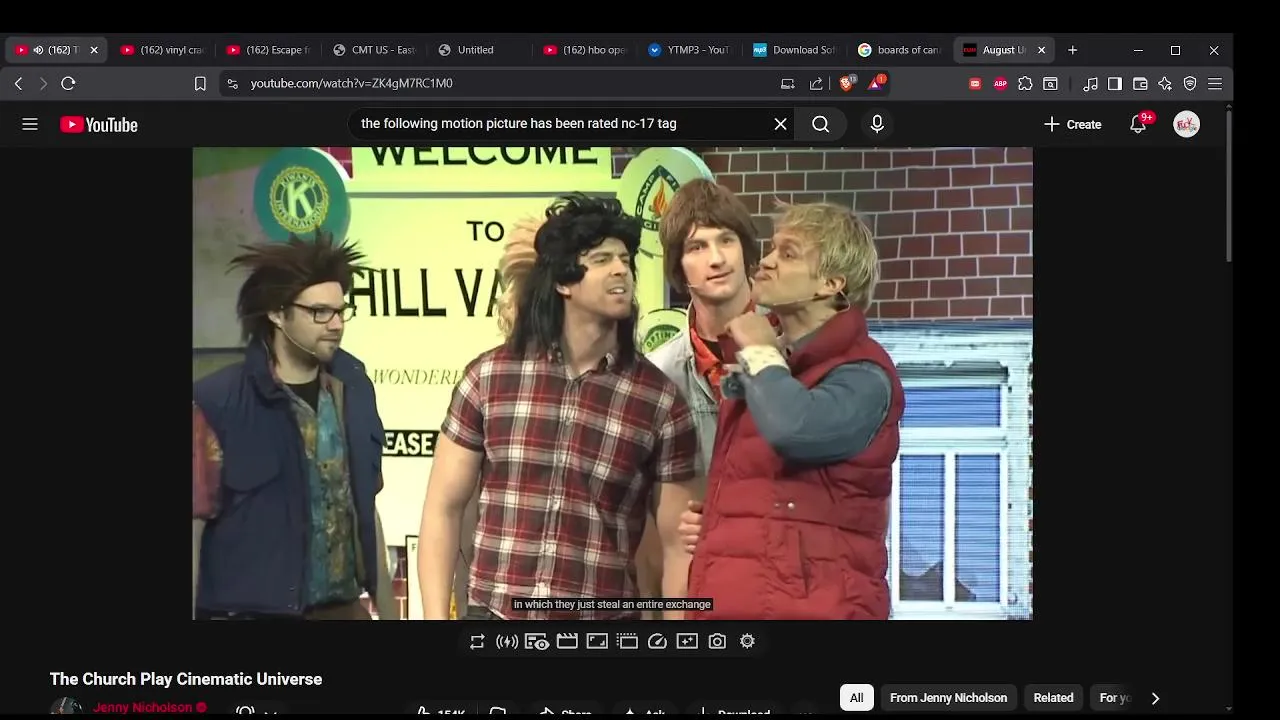Toggle the loop video icon below the player

(477, 642)
